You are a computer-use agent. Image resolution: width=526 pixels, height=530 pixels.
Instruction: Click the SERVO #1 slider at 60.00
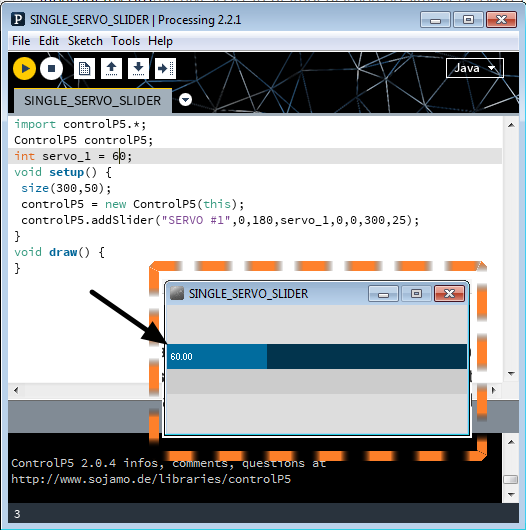317,356
